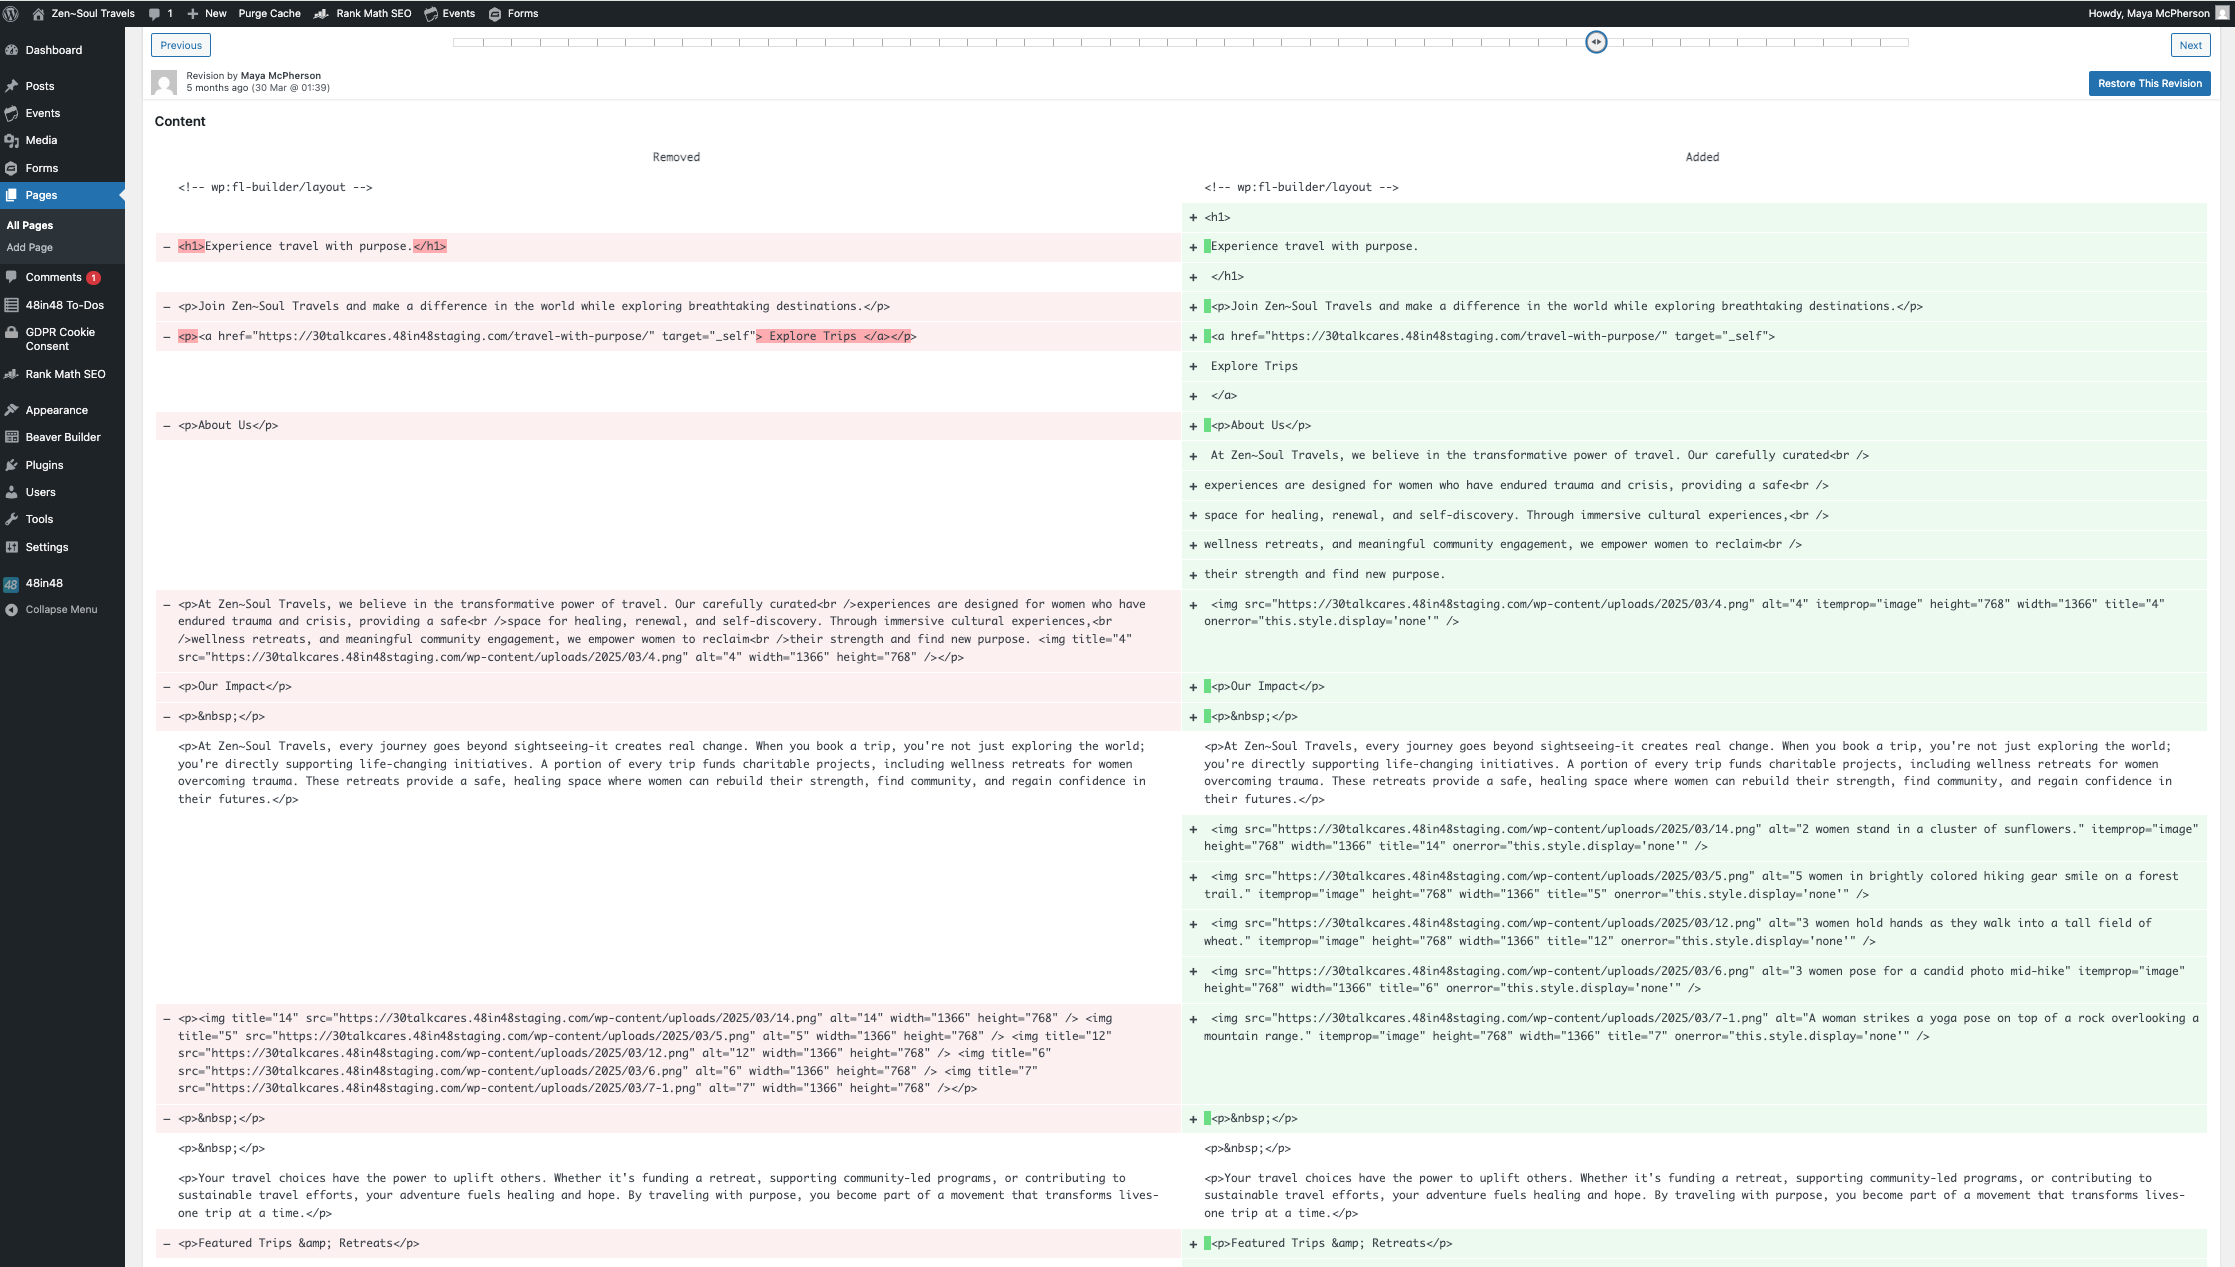Viewport: 2235px width, 1267px height.
Task: Click the user avatar in admin bar
Action: point(2222,13)
